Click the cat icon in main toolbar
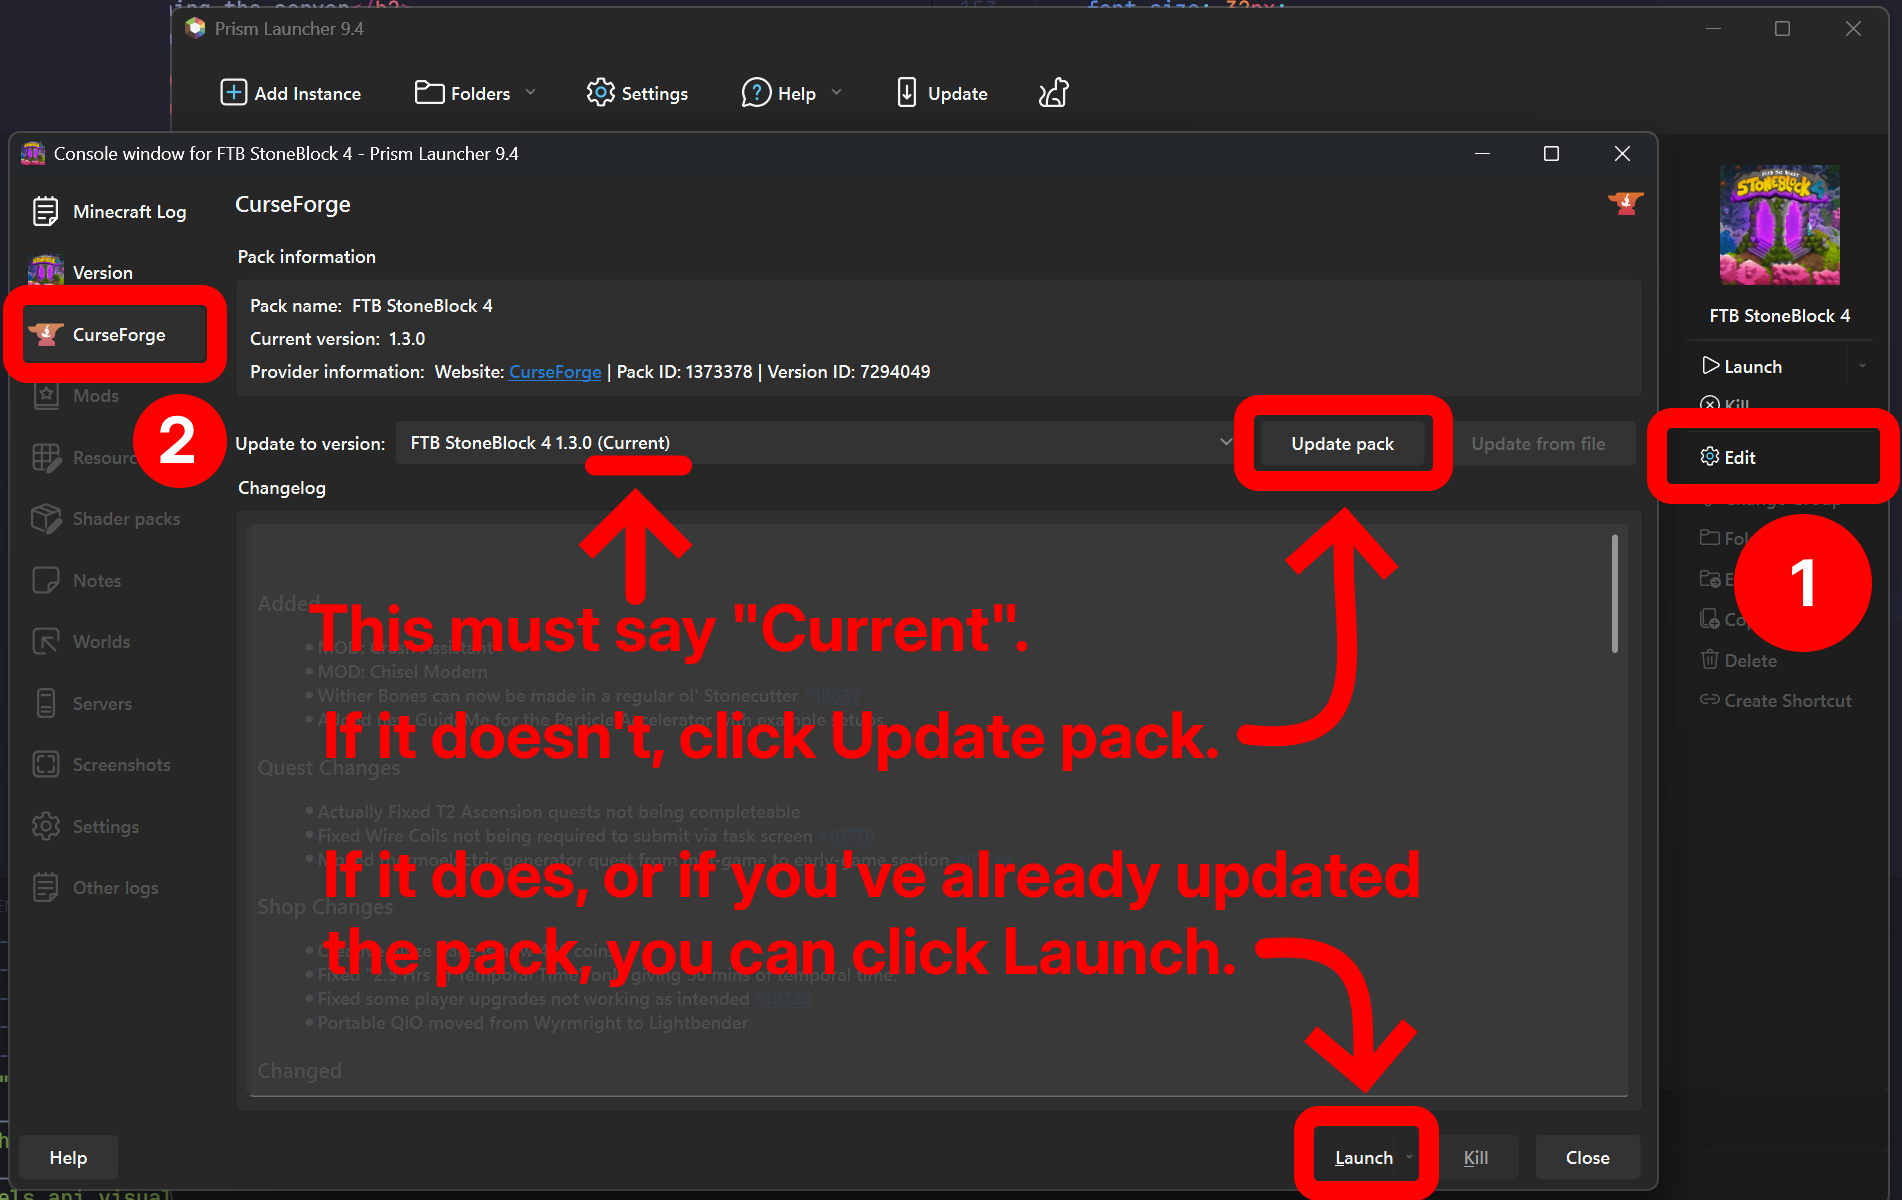 pyautogui.click(x=1053, y=93)
